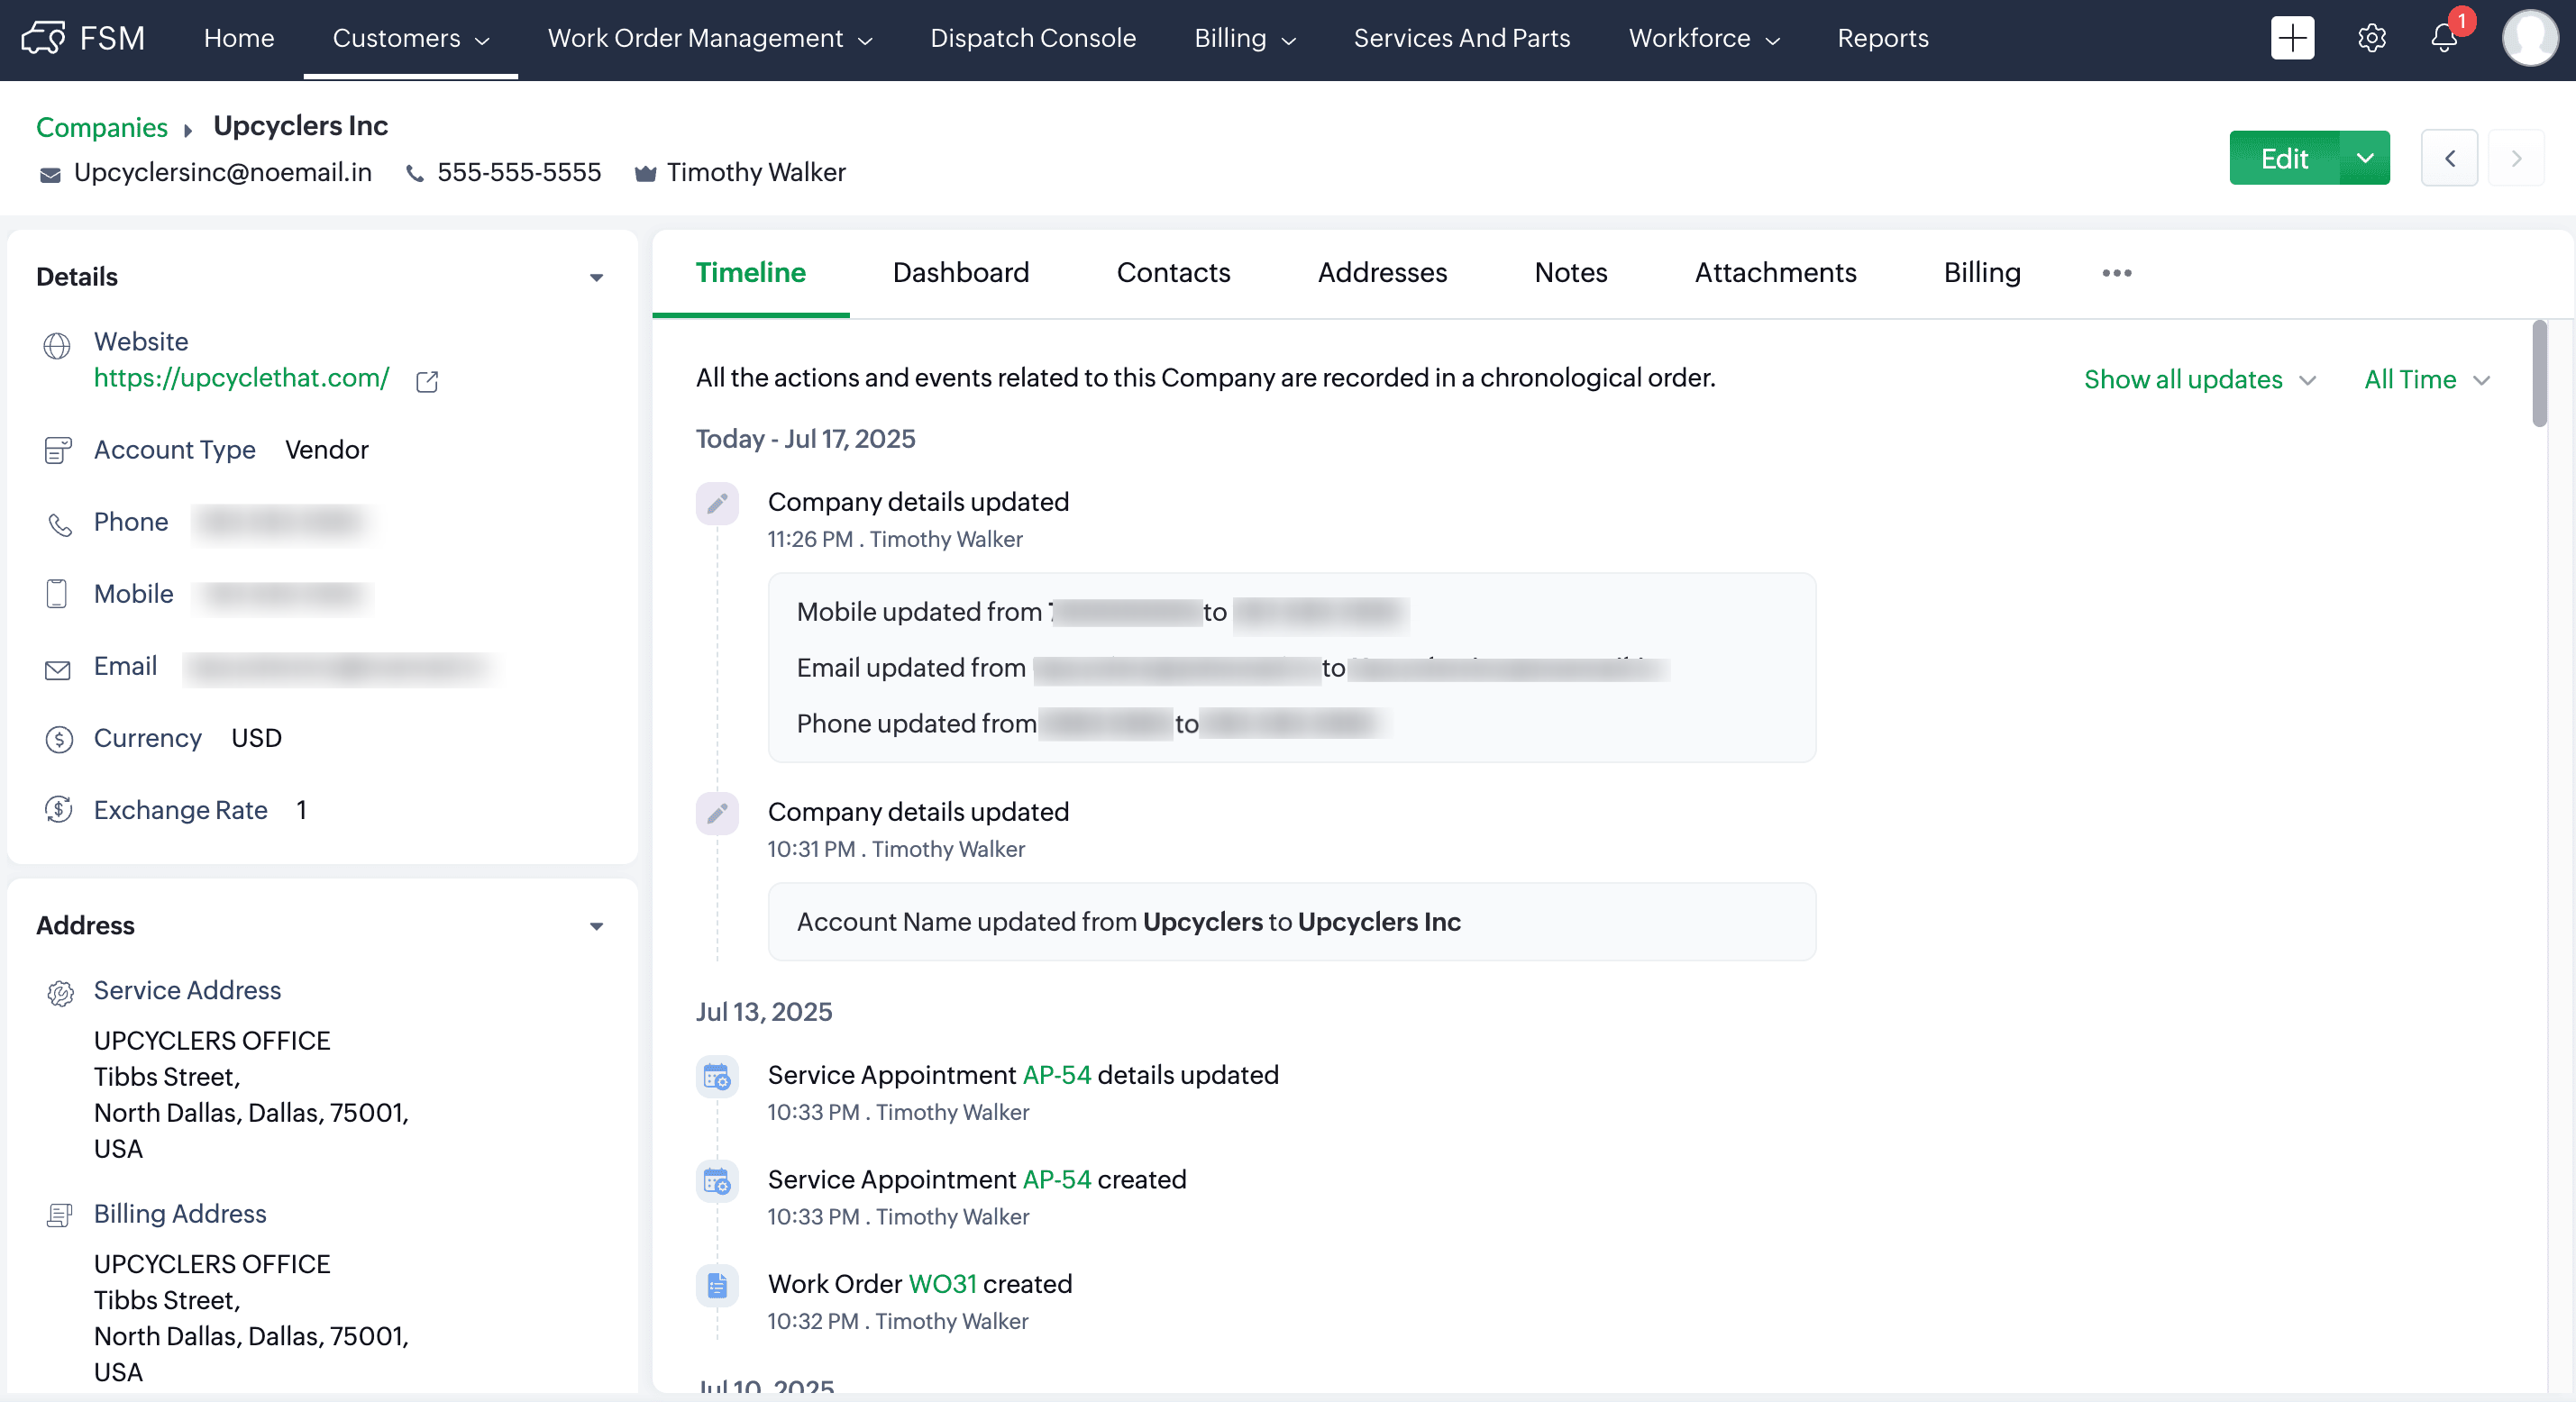Open the notifications bell icon
This screenshot has height=1402, width=2576.
(x=2443, y=38)
